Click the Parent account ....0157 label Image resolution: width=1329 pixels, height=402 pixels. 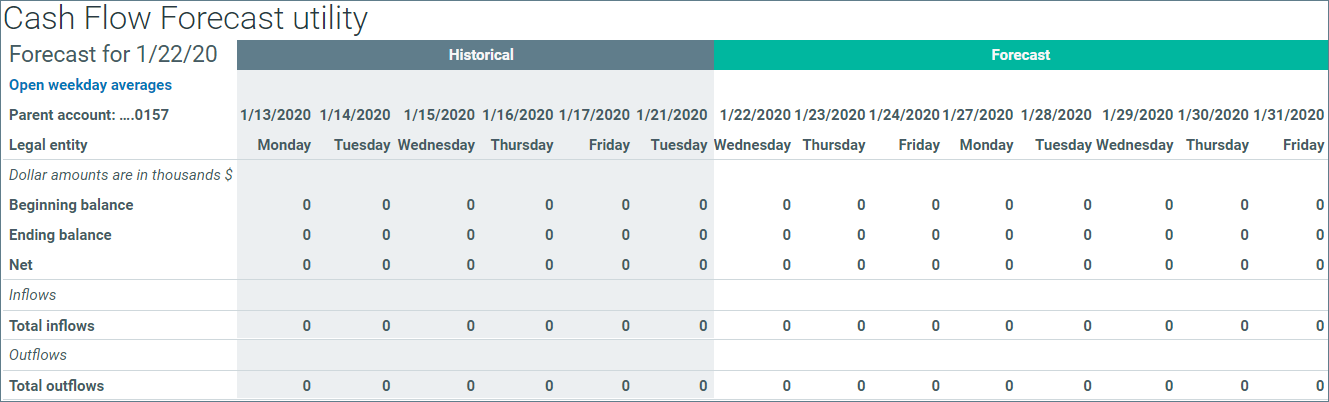click(89, 115)
